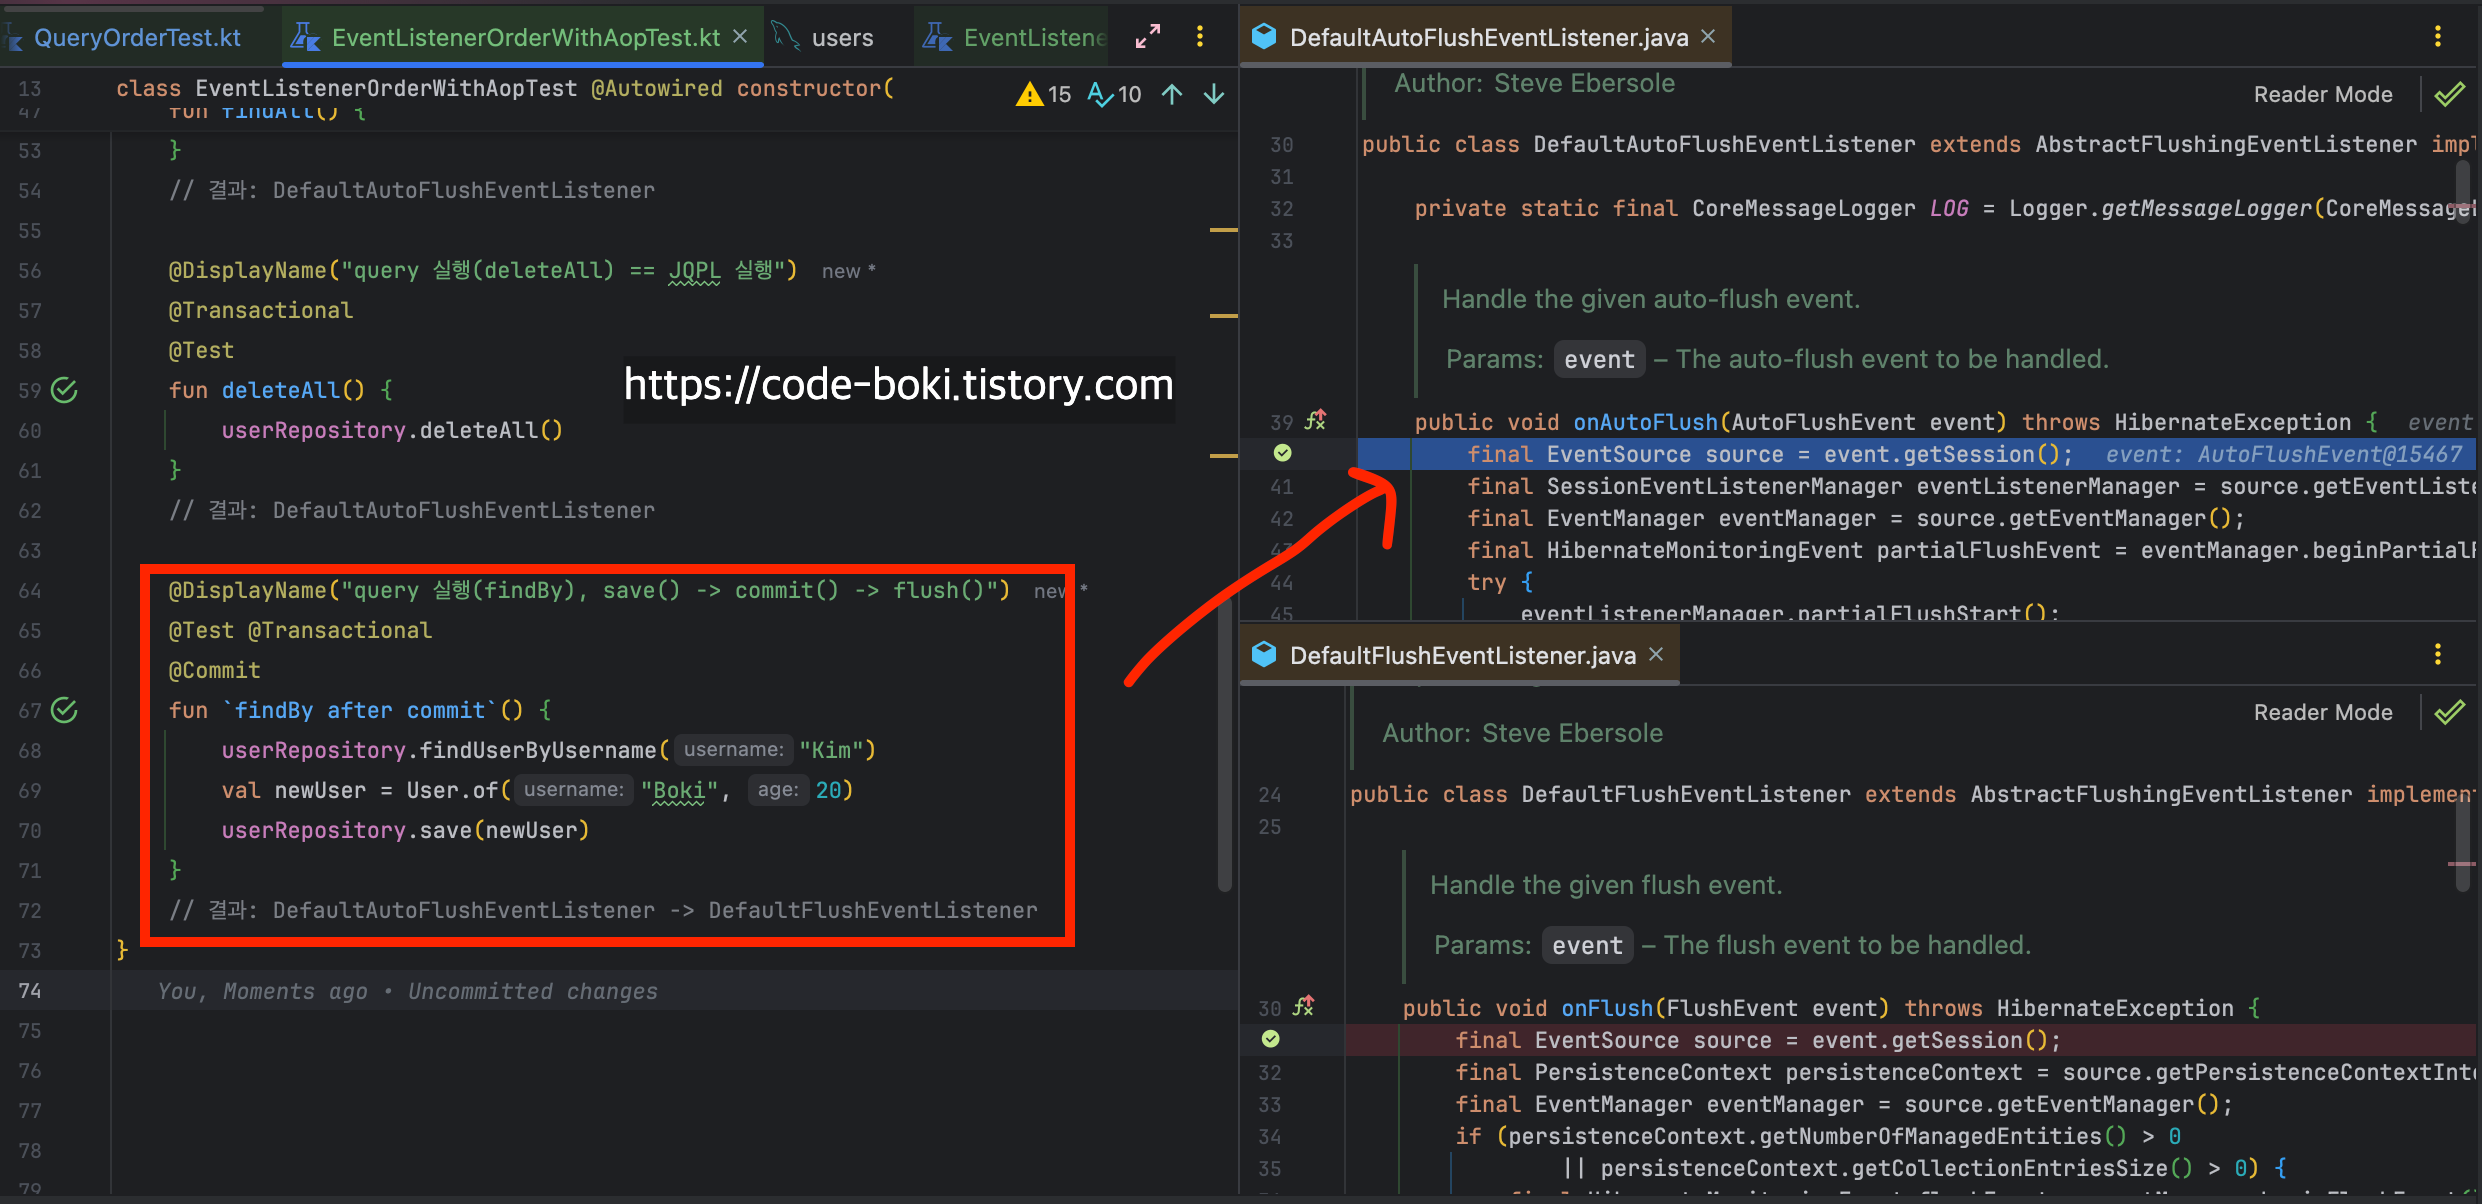This screenshot has width=2482, height=1204.
Task: Open the 10 typos inspection indicator
Action: pos(1114,94)
